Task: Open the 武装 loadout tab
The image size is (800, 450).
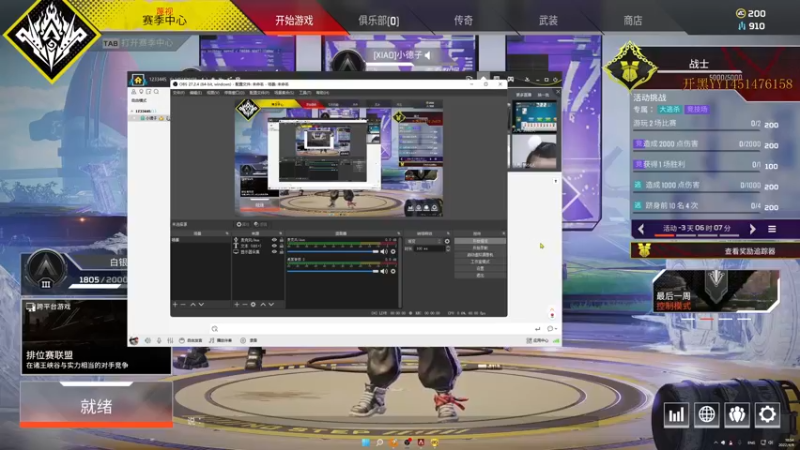Action: tap(548, 20)
